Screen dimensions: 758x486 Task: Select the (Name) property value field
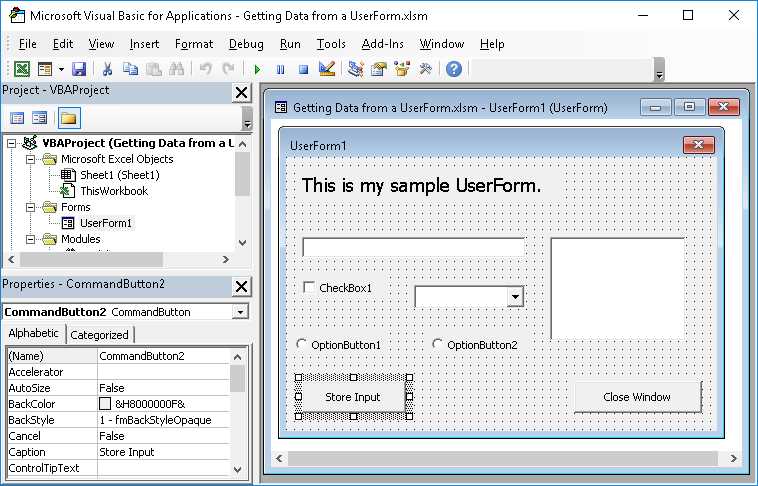tap(163, 356)
